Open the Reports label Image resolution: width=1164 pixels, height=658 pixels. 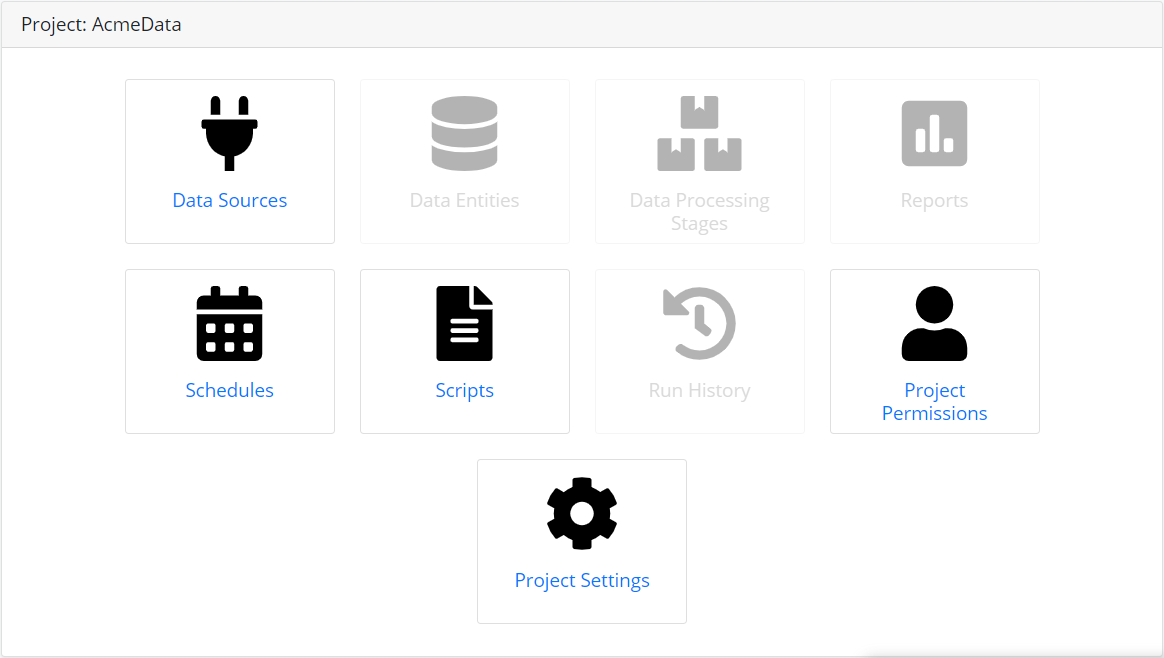click(935, 201)
